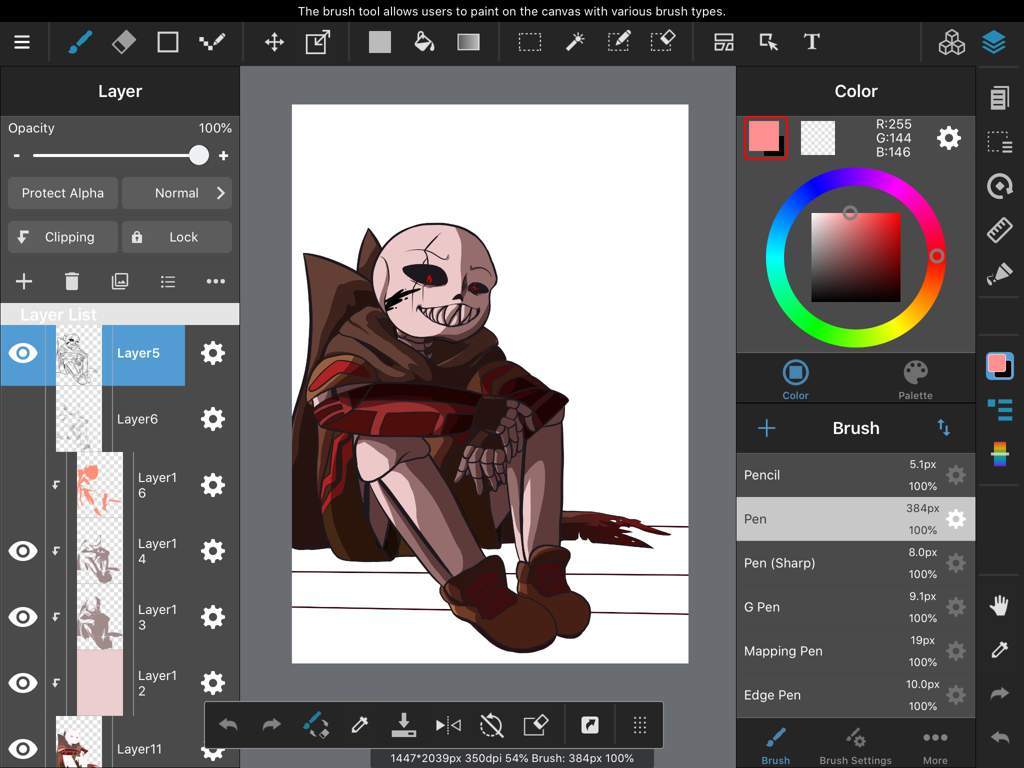Select the Text tool
This screenshot has height=768, width=1024.
[x=811, y=42]
